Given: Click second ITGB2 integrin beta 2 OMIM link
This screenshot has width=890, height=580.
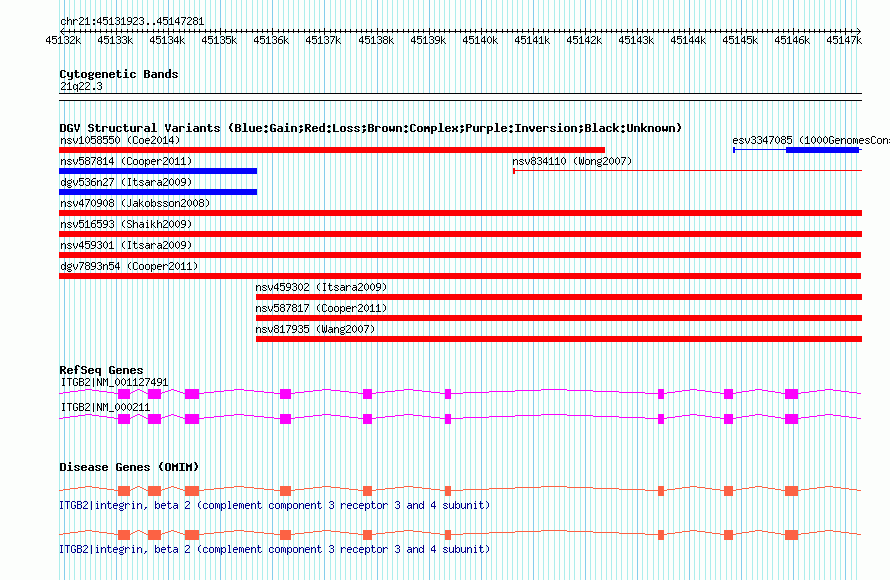Looking at the screenshot, I should (x=275, y=549).
